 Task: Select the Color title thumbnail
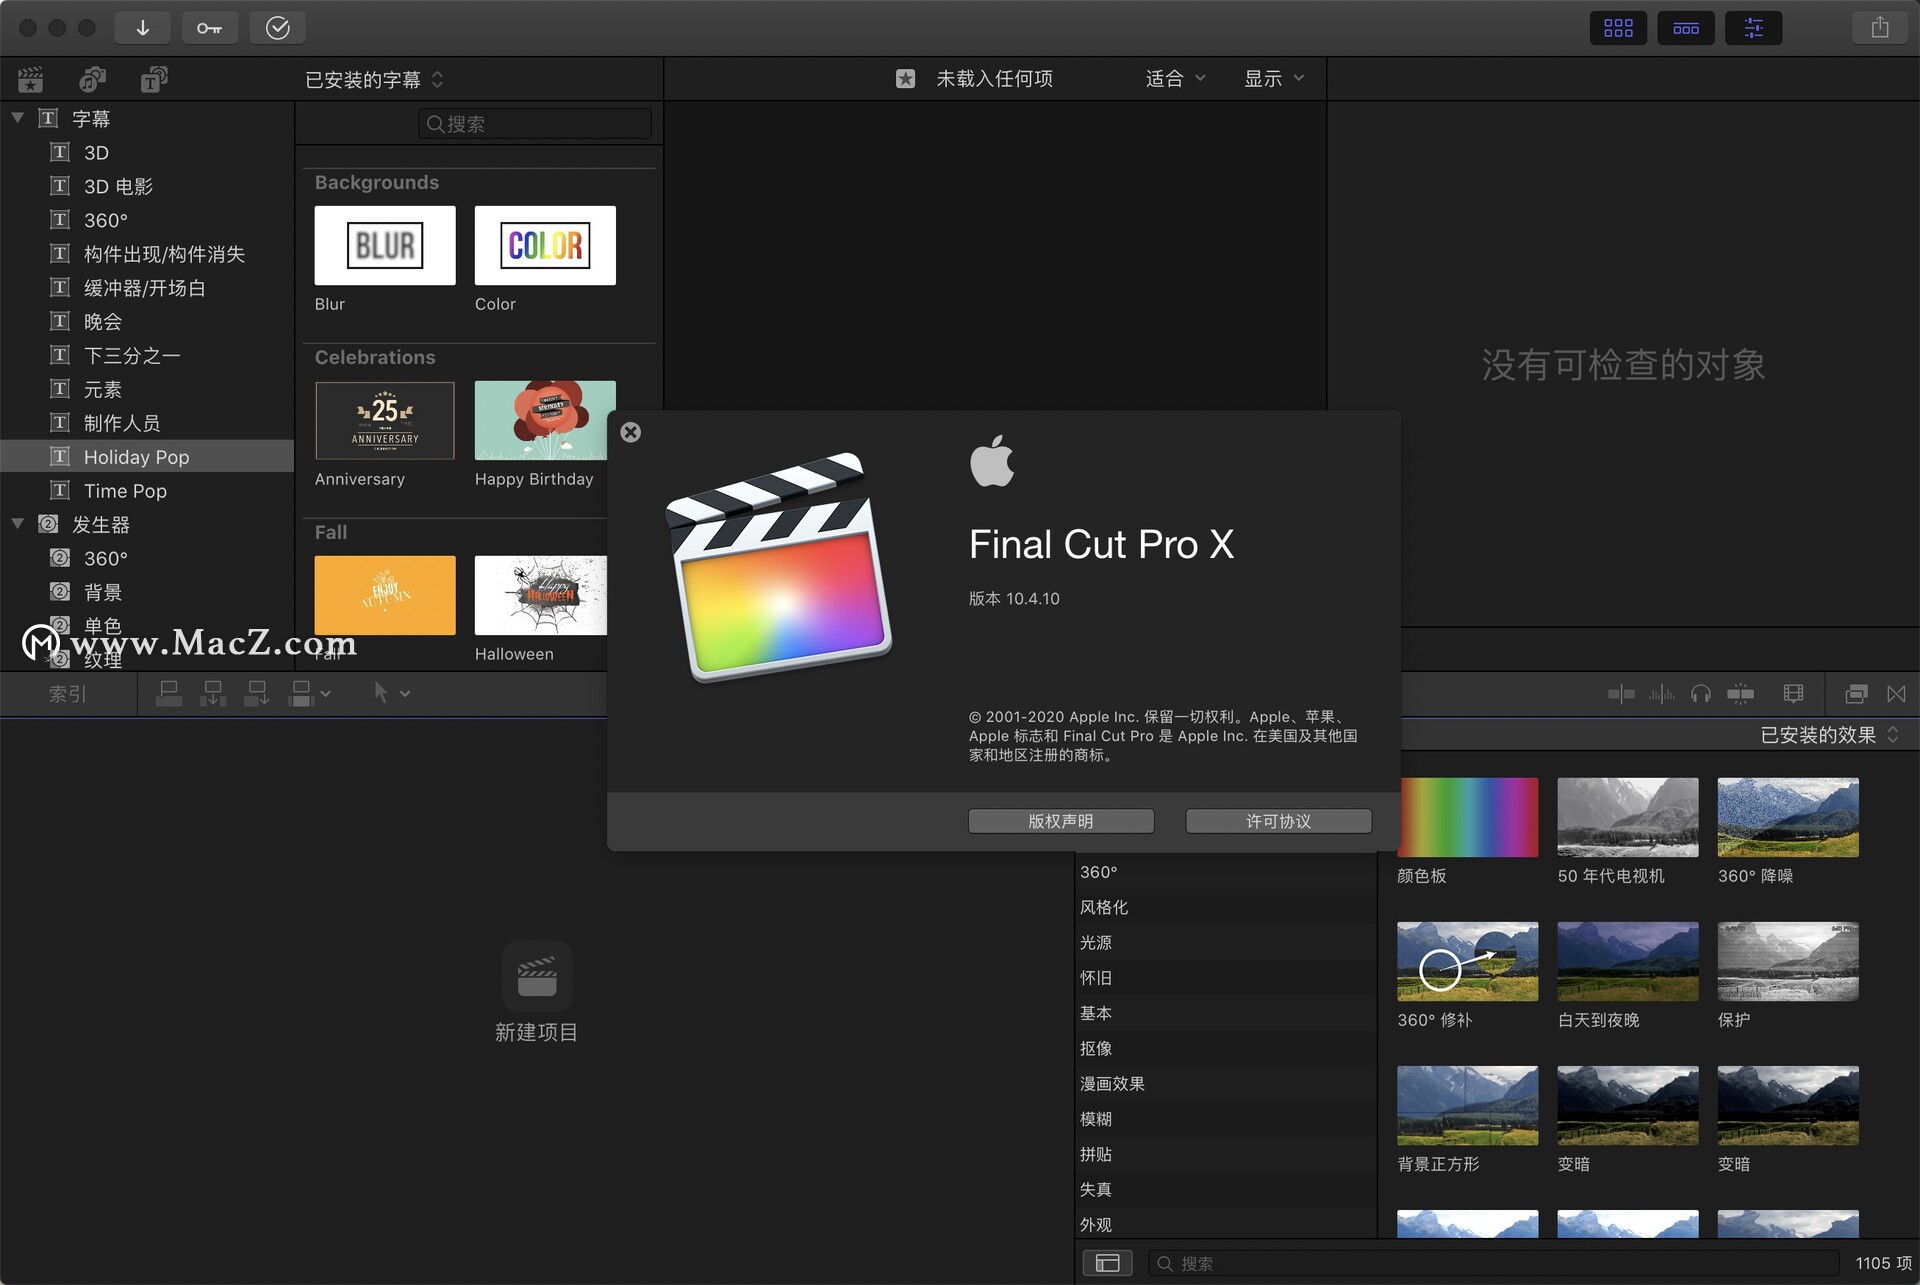(x=545, y=246)
